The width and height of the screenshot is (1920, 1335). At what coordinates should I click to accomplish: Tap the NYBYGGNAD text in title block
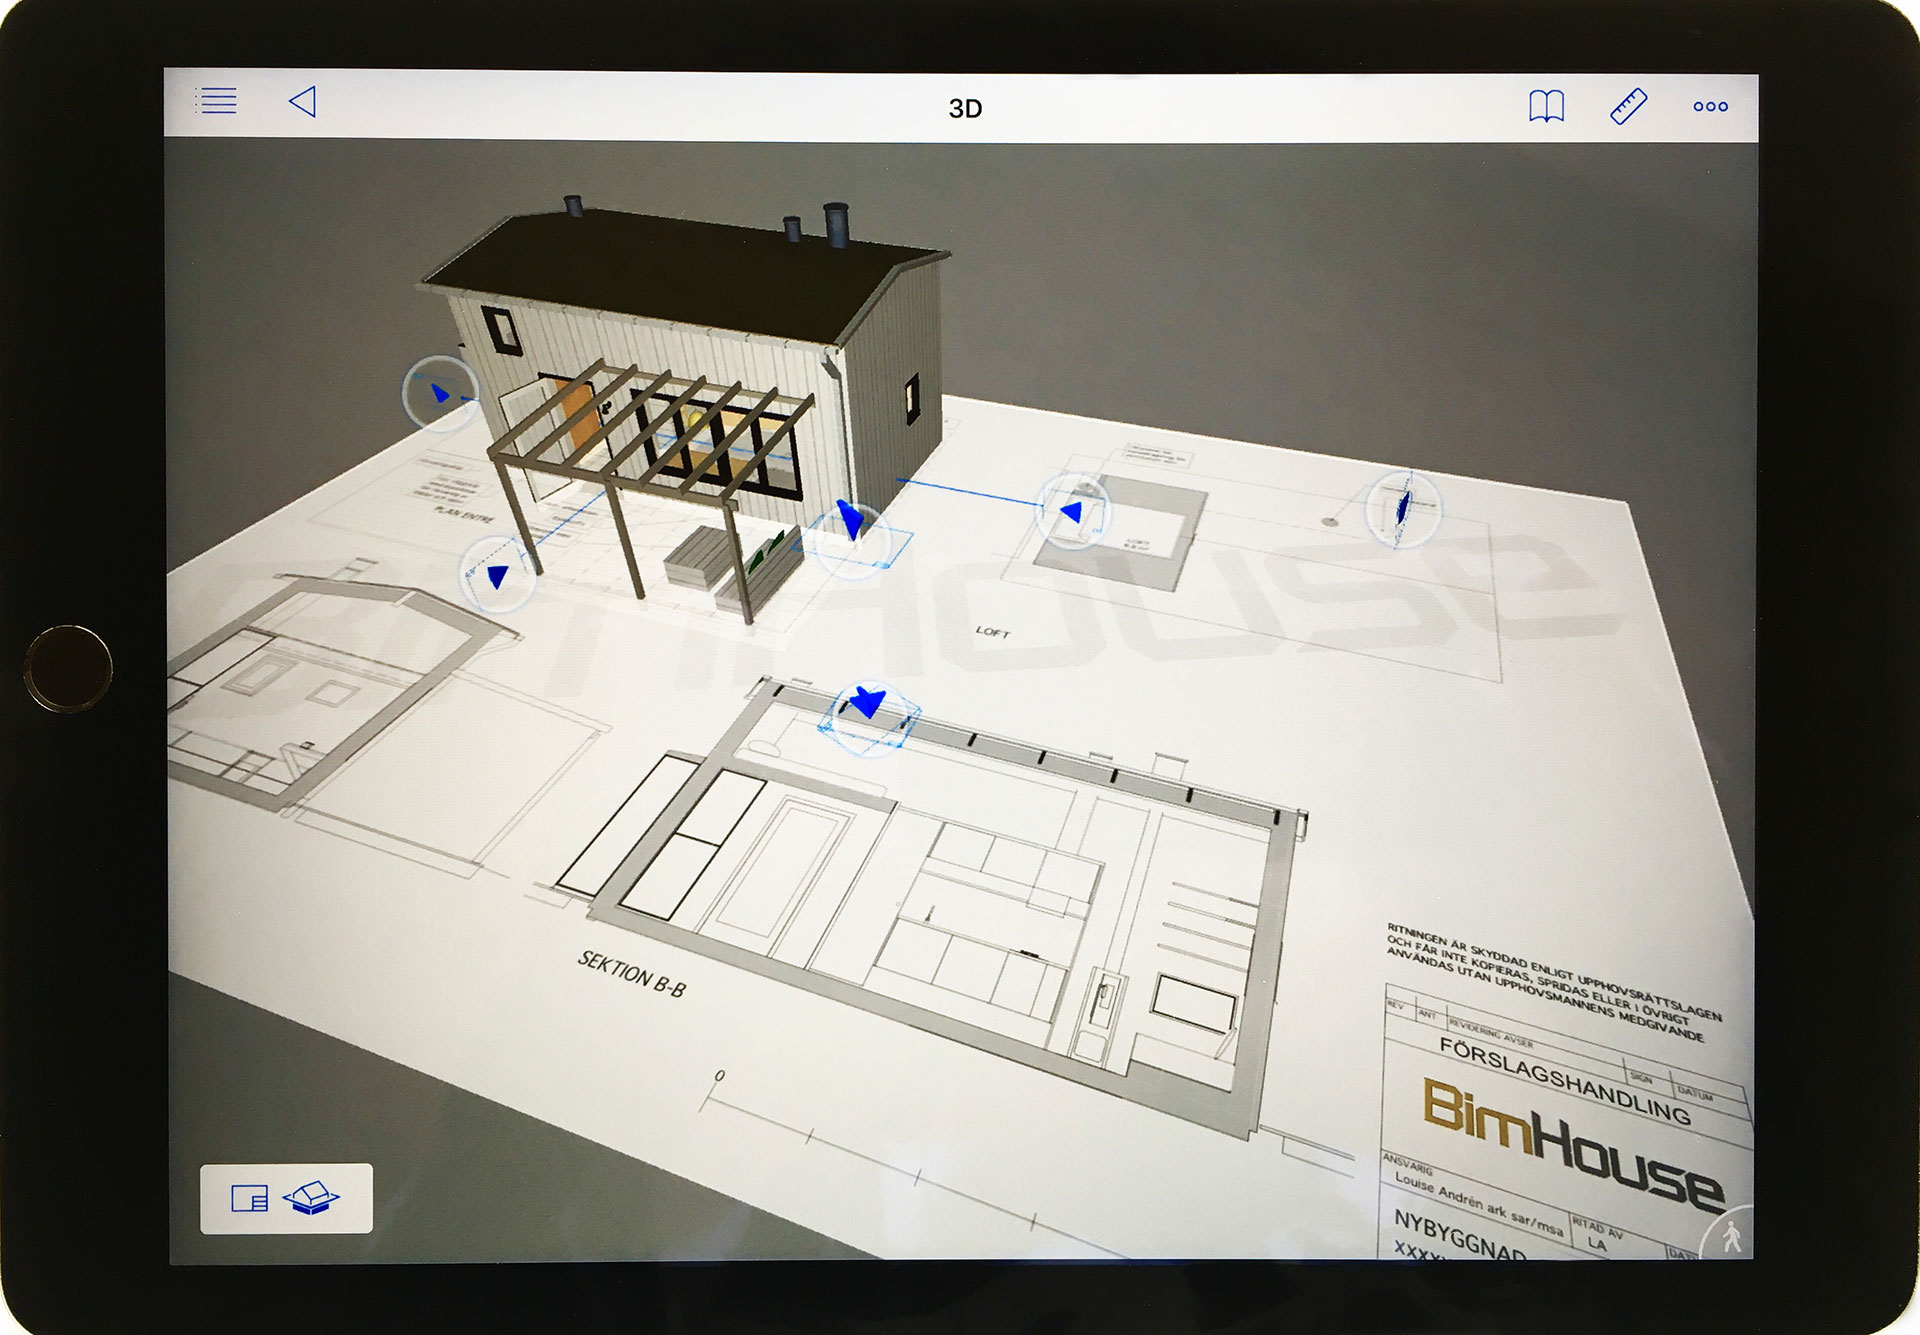1459,1237
